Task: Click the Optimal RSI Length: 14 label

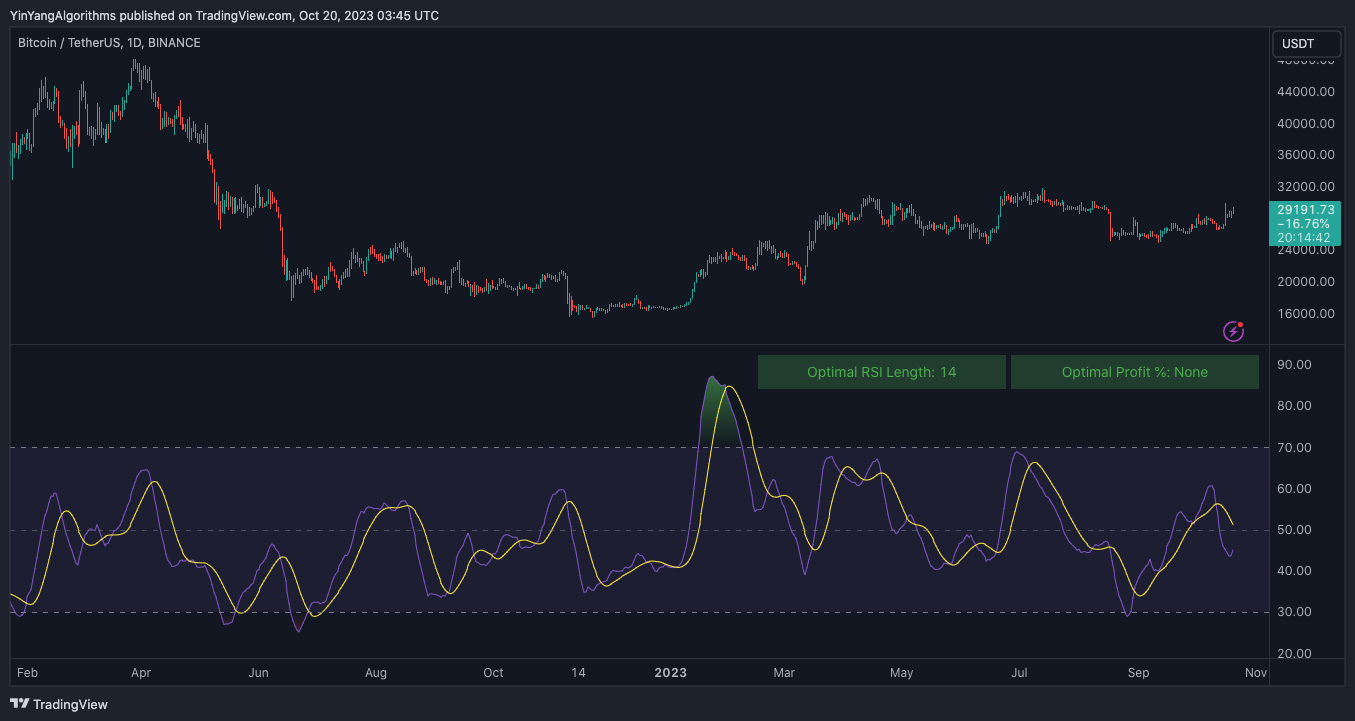Action: pos(882,372)
